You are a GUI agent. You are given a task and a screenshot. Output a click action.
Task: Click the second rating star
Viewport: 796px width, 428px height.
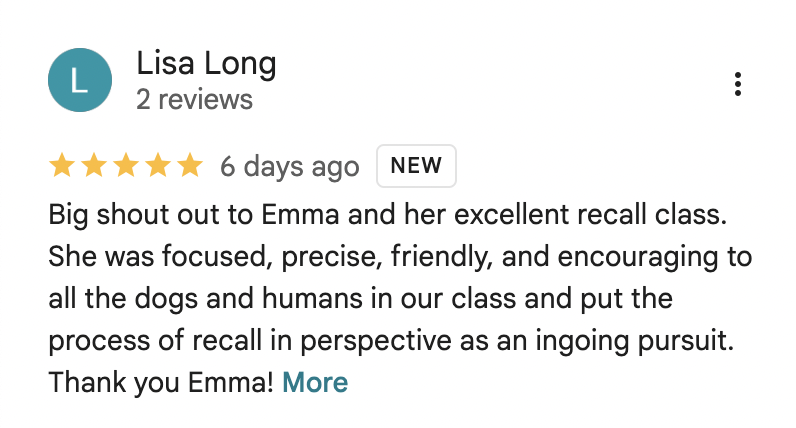pyautogui.click(x=94, y=166)
